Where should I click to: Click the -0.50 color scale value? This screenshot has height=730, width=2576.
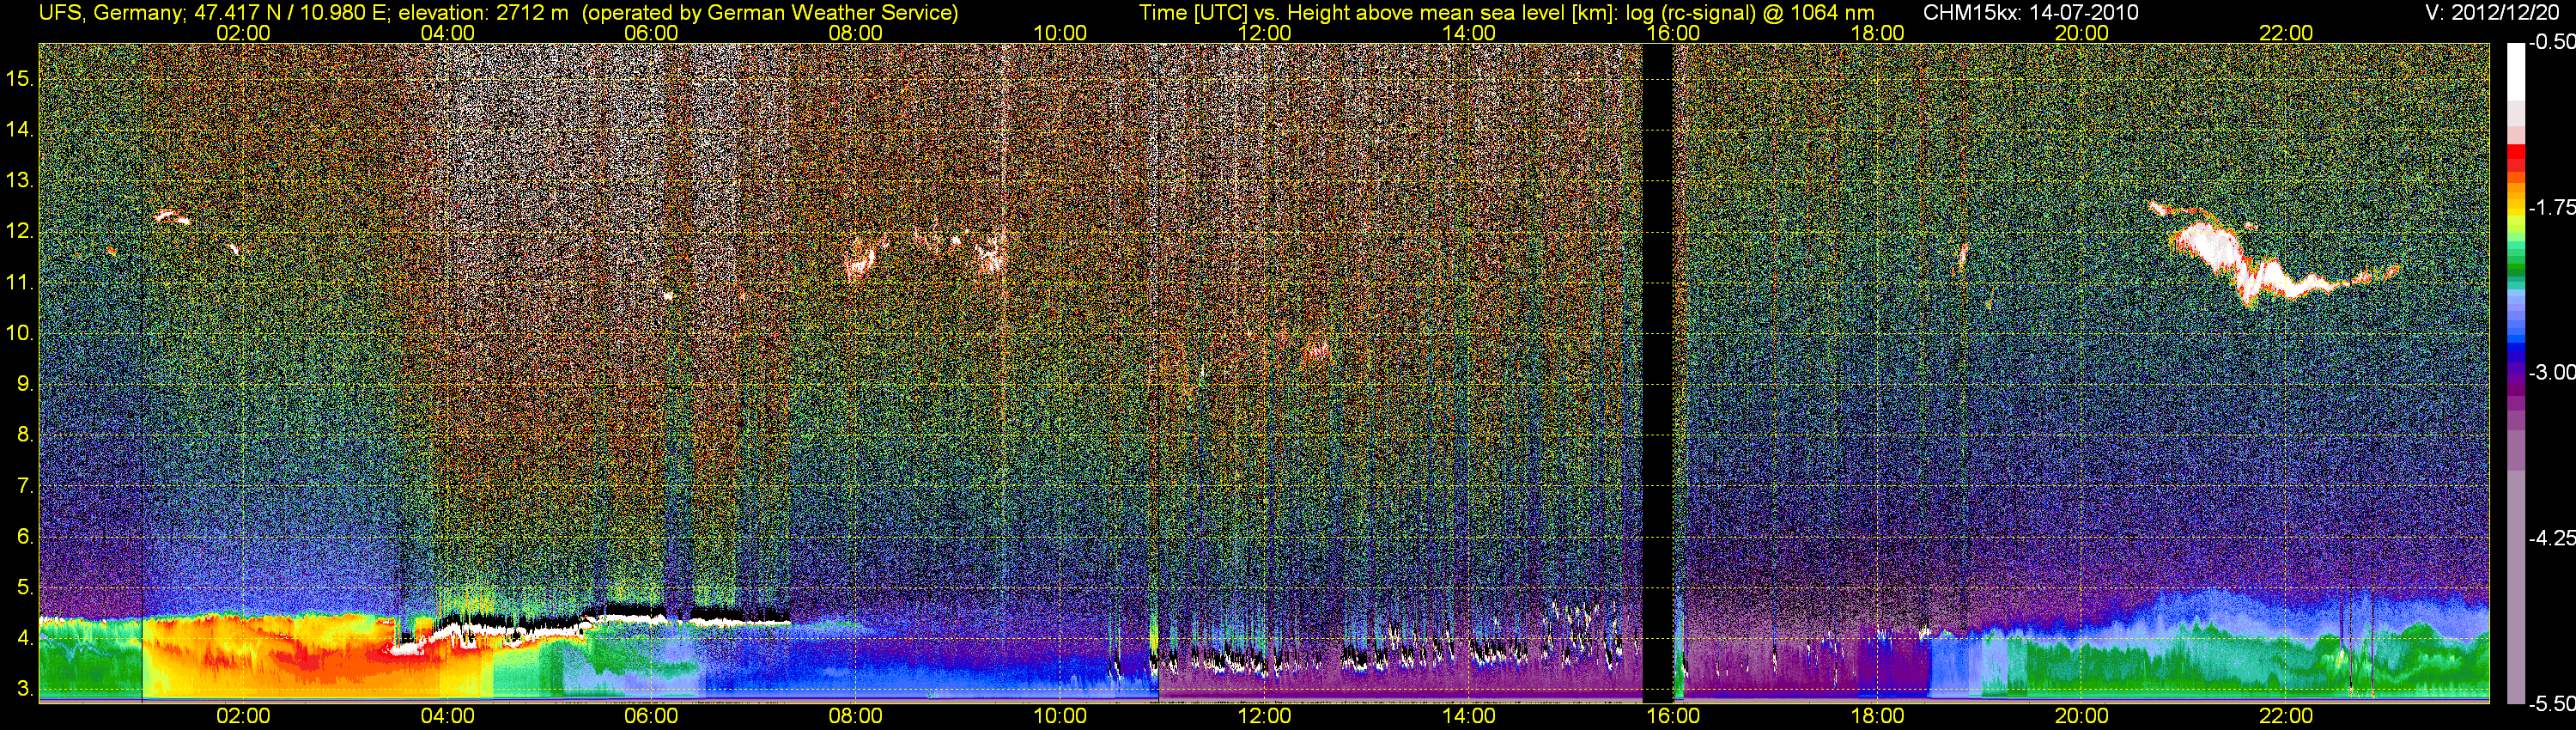[2551, 42]
